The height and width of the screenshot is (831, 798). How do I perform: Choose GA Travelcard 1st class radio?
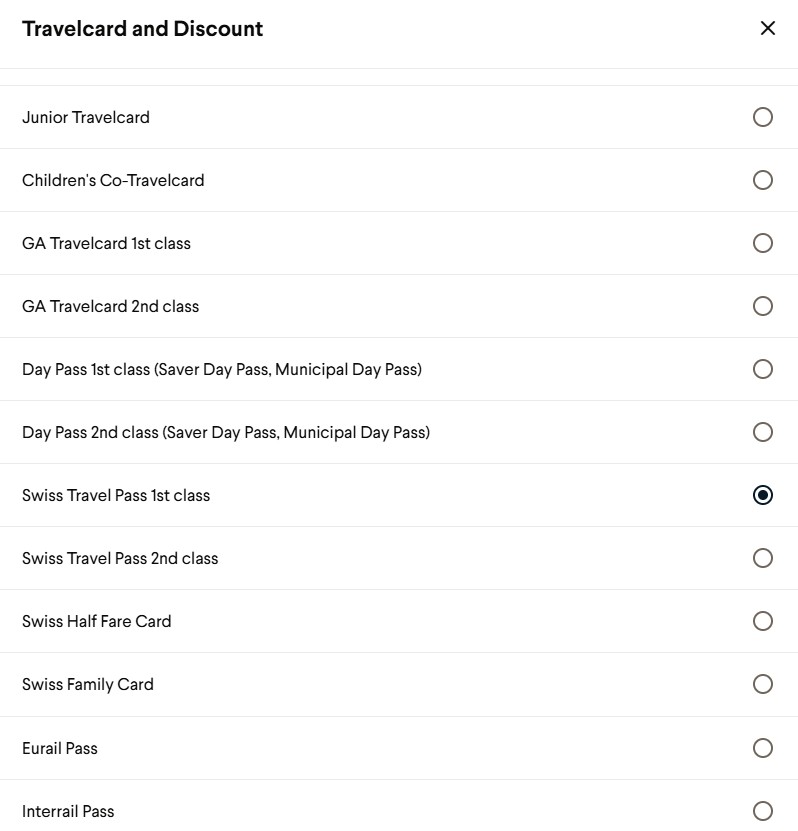(x=762, y=243)
